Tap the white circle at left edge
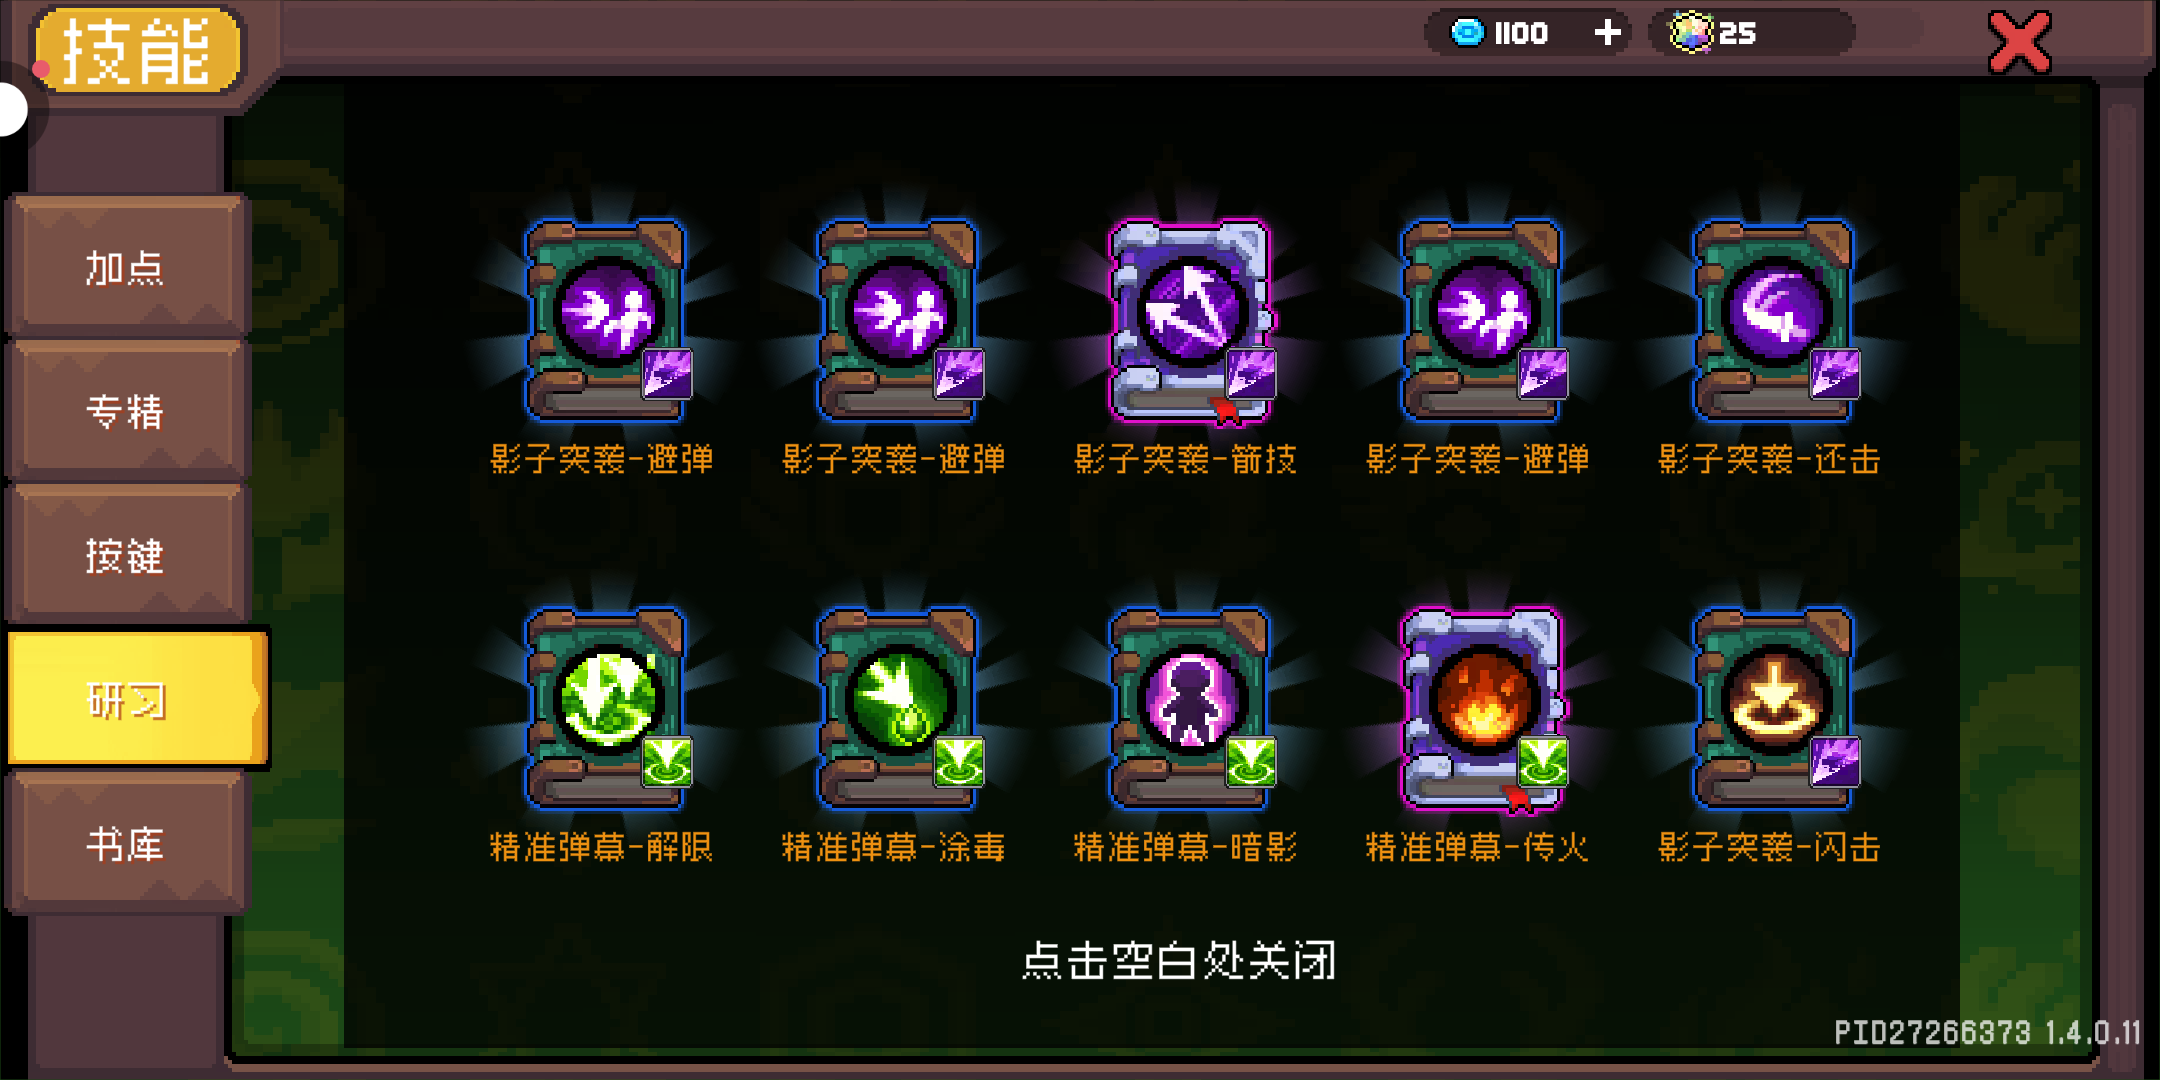Screen dimensions: 2160x1080 [10, 108]
